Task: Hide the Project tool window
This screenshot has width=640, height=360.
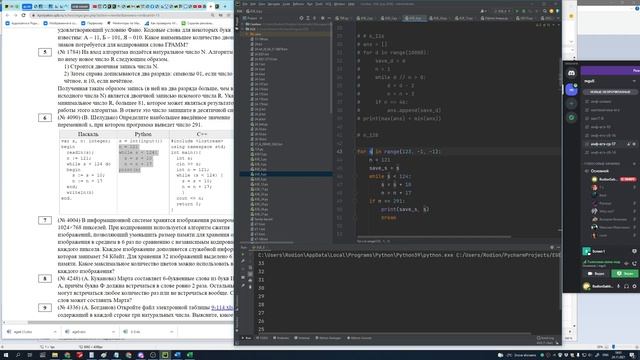Action: (x=329, y=18)
